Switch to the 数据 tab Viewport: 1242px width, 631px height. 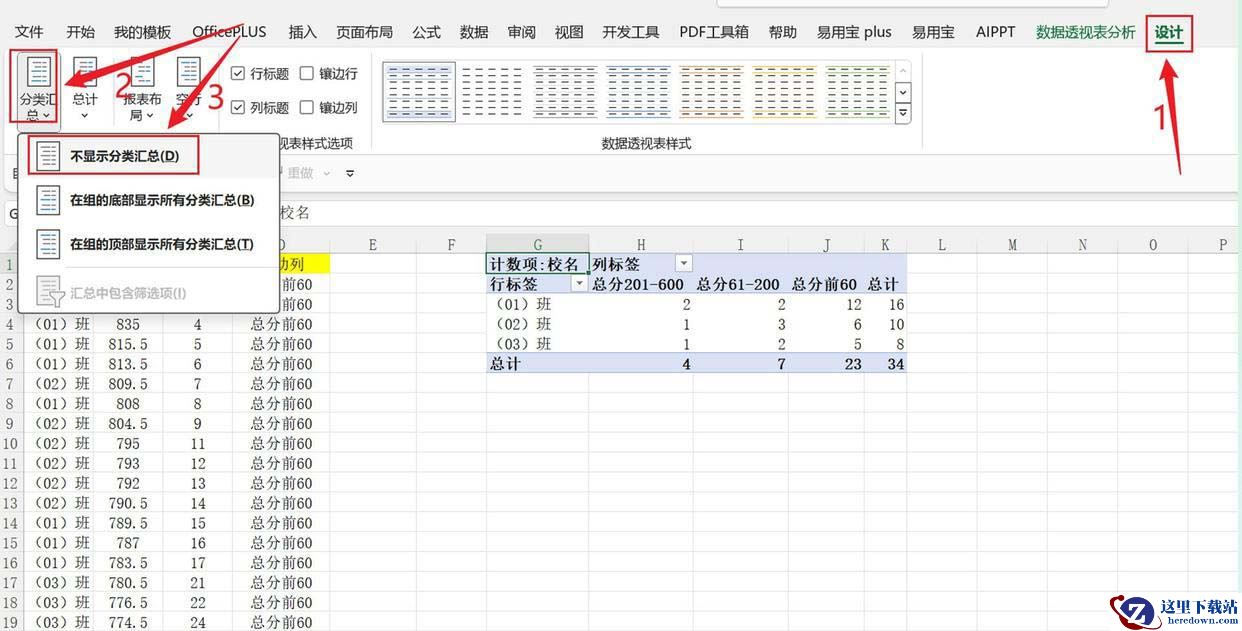coord(474,32)
